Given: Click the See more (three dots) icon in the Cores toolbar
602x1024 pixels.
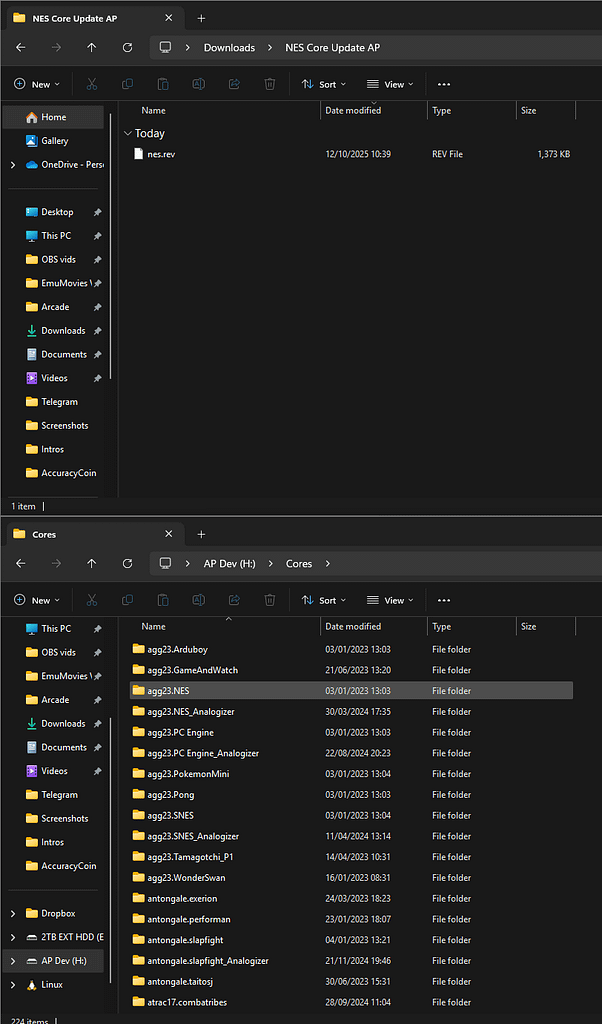Looking at the screenshot, I should point(444,600).
